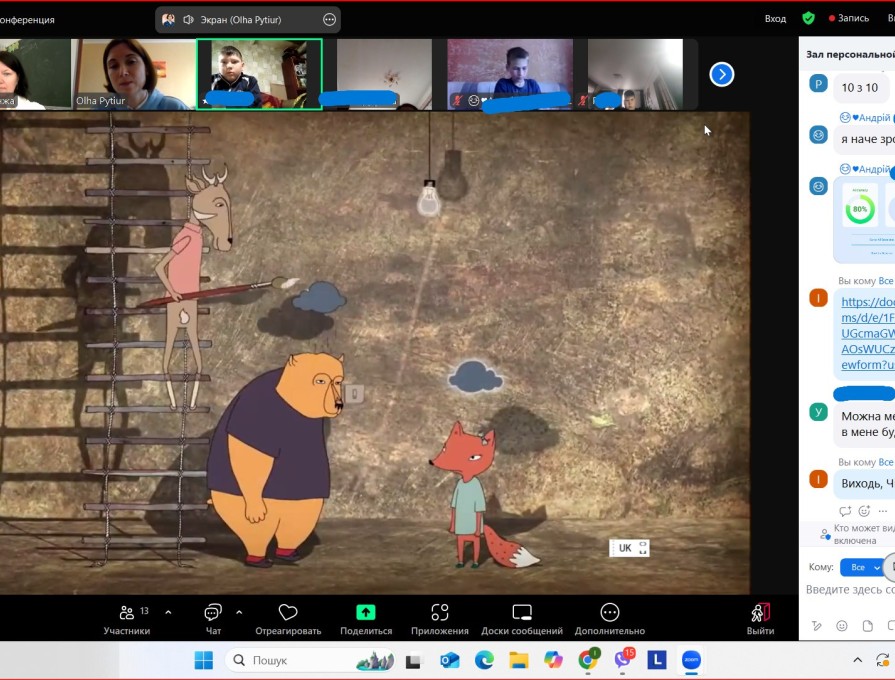Click the chat privacy info icon
The image size is (895, 680).
825,534
